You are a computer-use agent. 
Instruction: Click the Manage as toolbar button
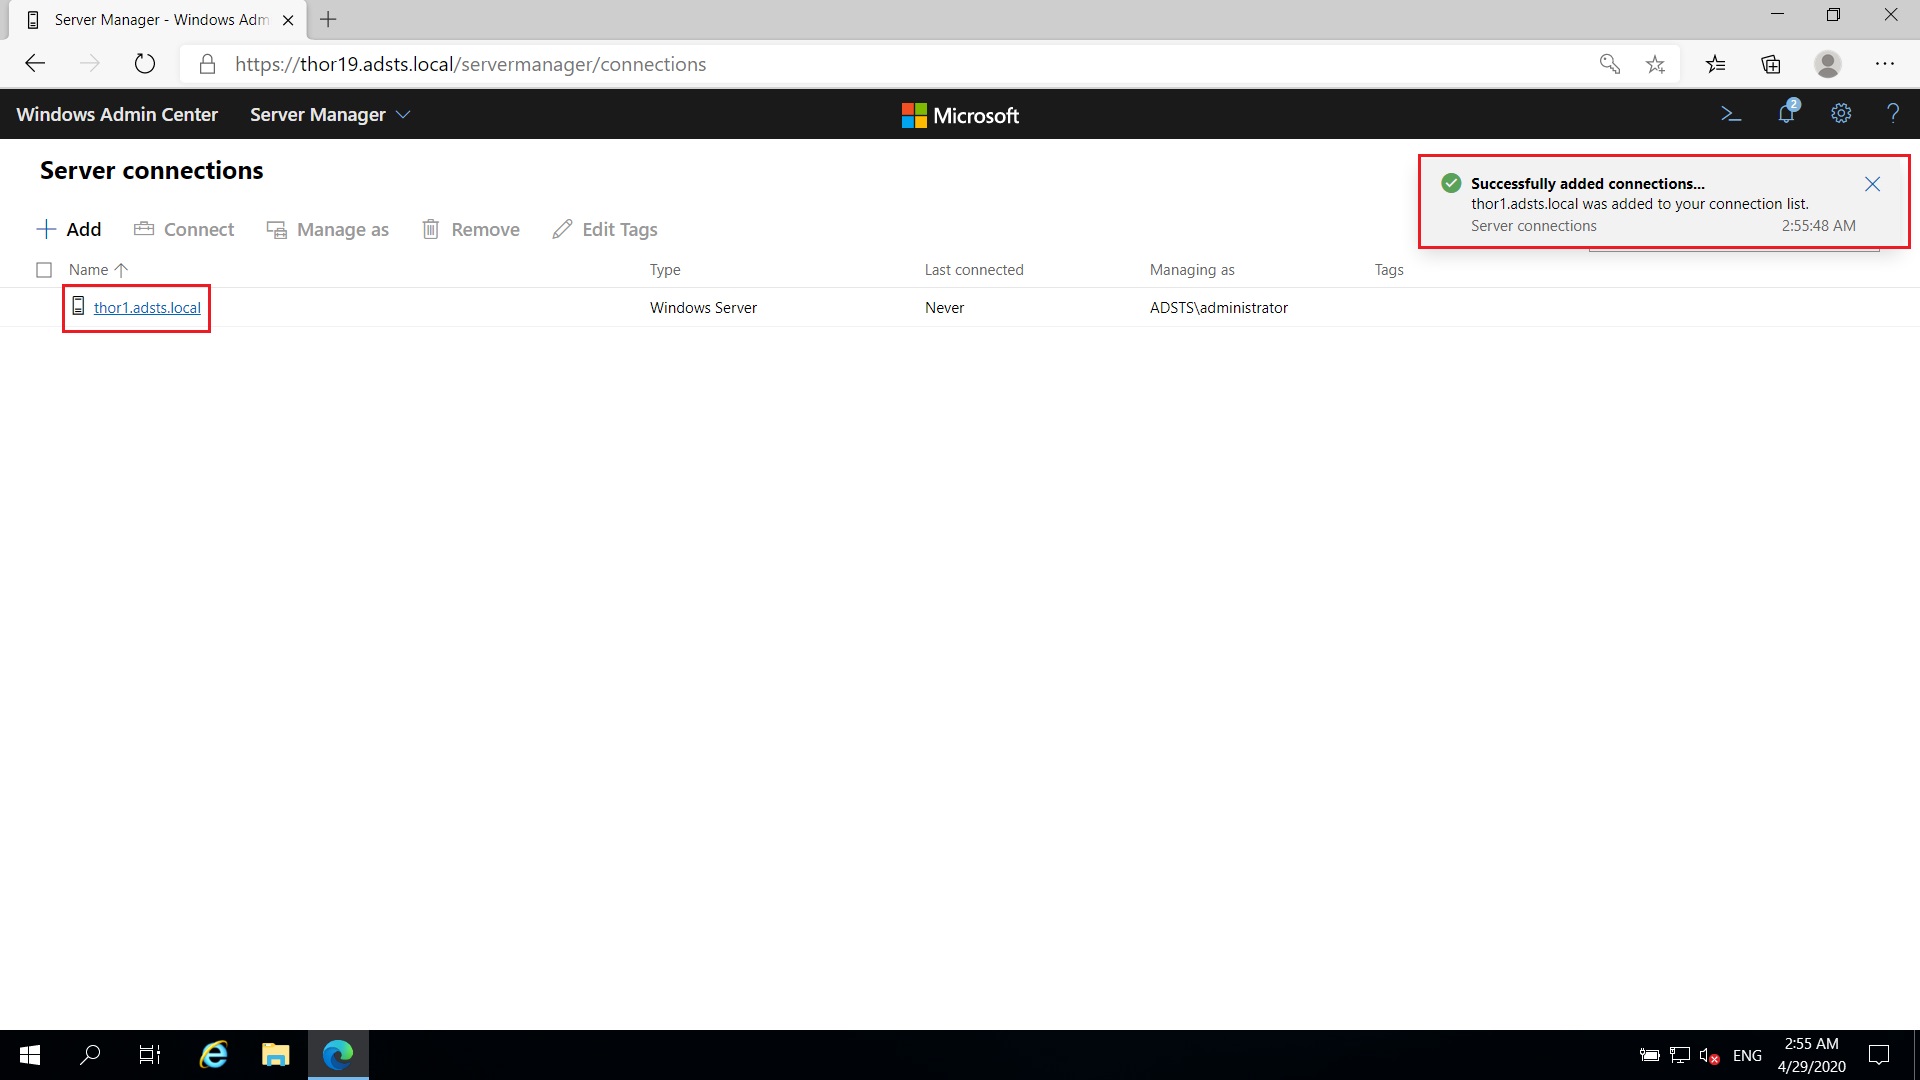327,229
